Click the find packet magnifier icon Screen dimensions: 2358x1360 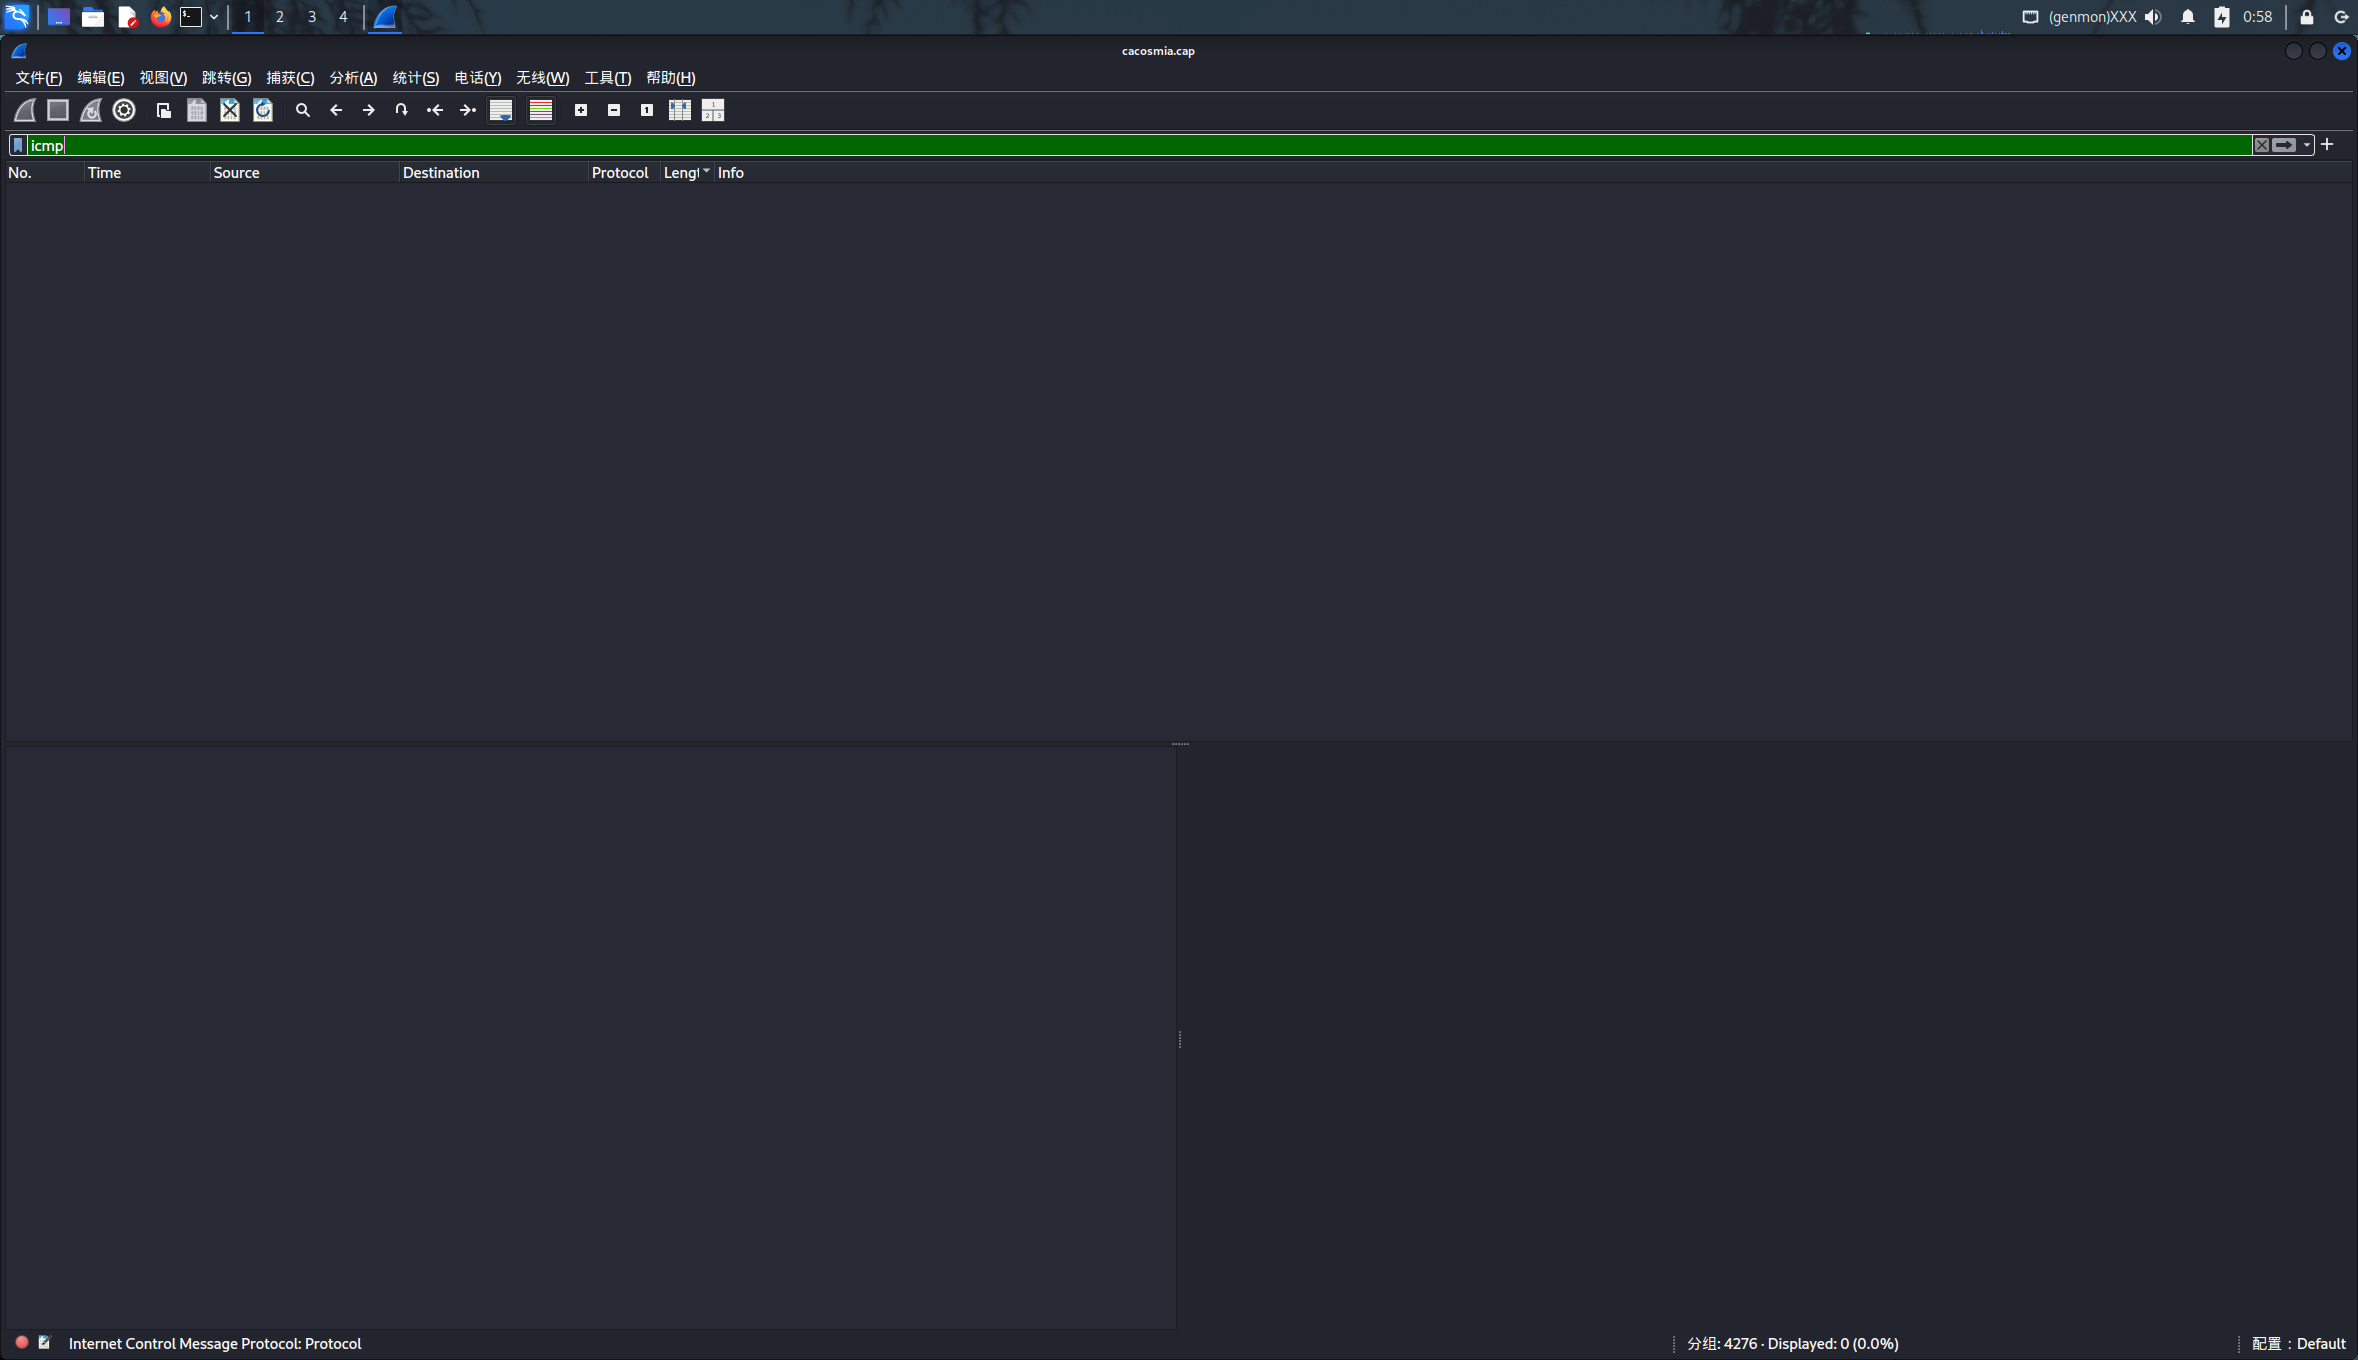tap(303, 110)
